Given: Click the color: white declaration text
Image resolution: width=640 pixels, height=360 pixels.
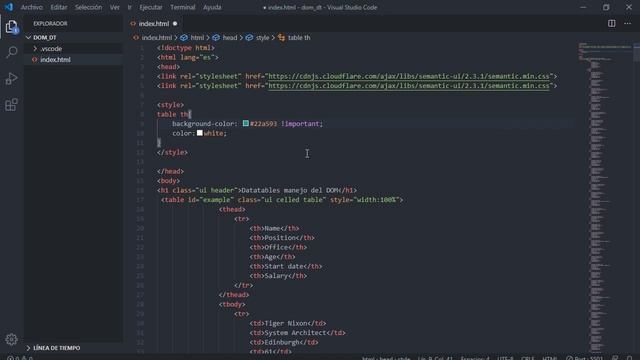Looking at the screenshot, I should coord(199,133).
